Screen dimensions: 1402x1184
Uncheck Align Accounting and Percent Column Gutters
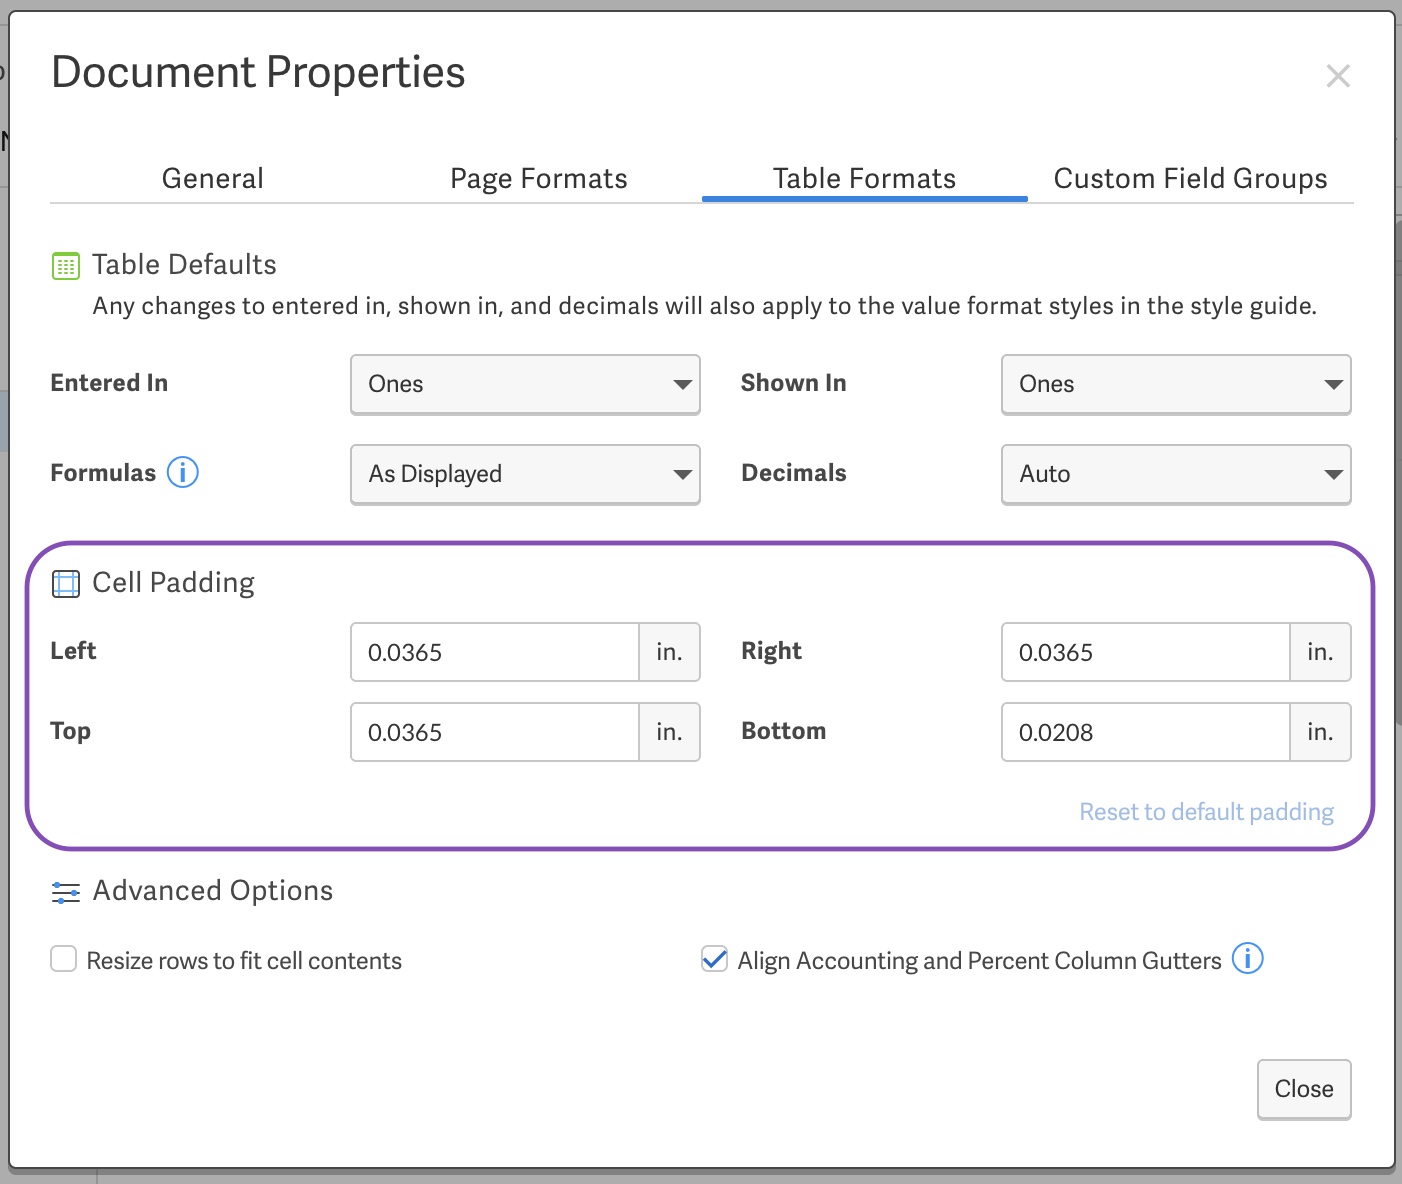(714, 959)
